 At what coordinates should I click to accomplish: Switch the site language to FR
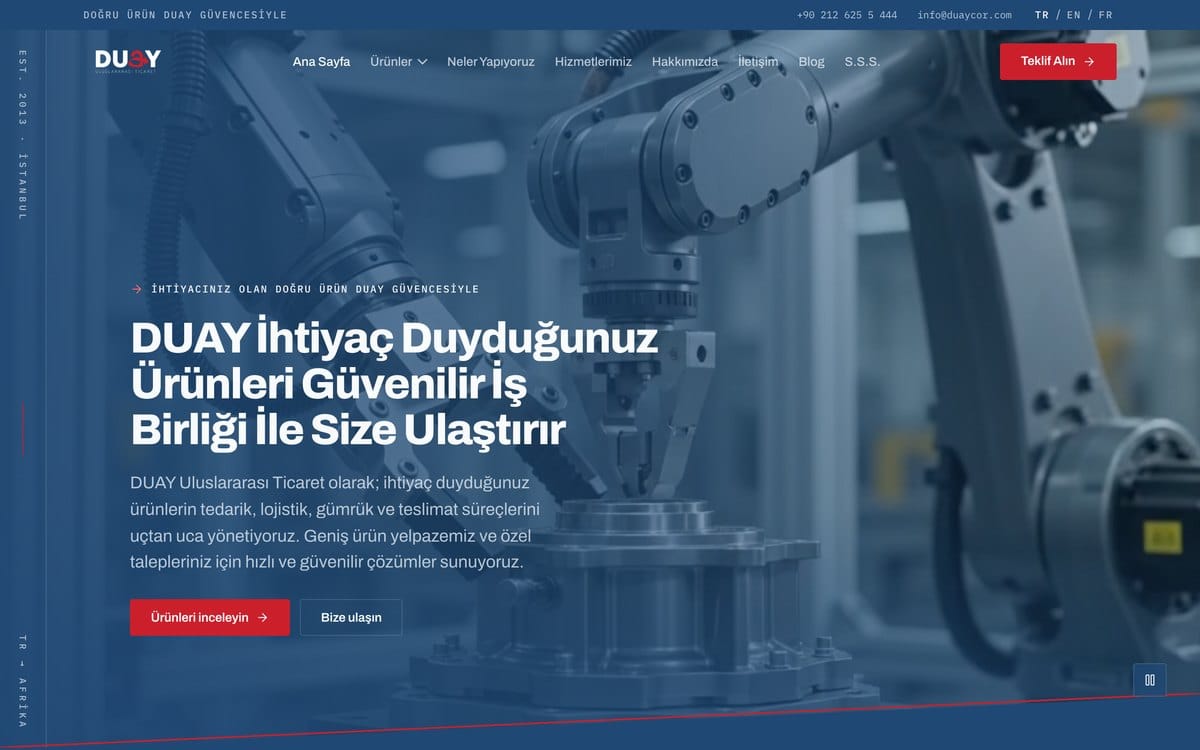pyautogui.click(x=1106, y=15)
